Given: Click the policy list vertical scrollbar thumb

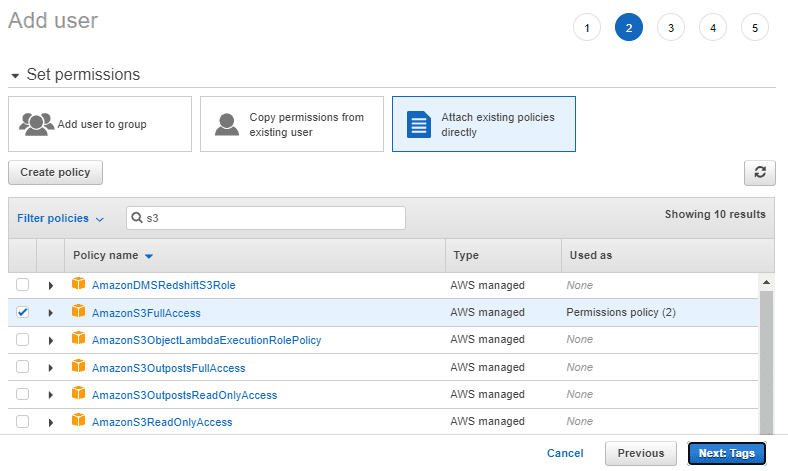Looking at the screenshot, I should tap(766, 362).
